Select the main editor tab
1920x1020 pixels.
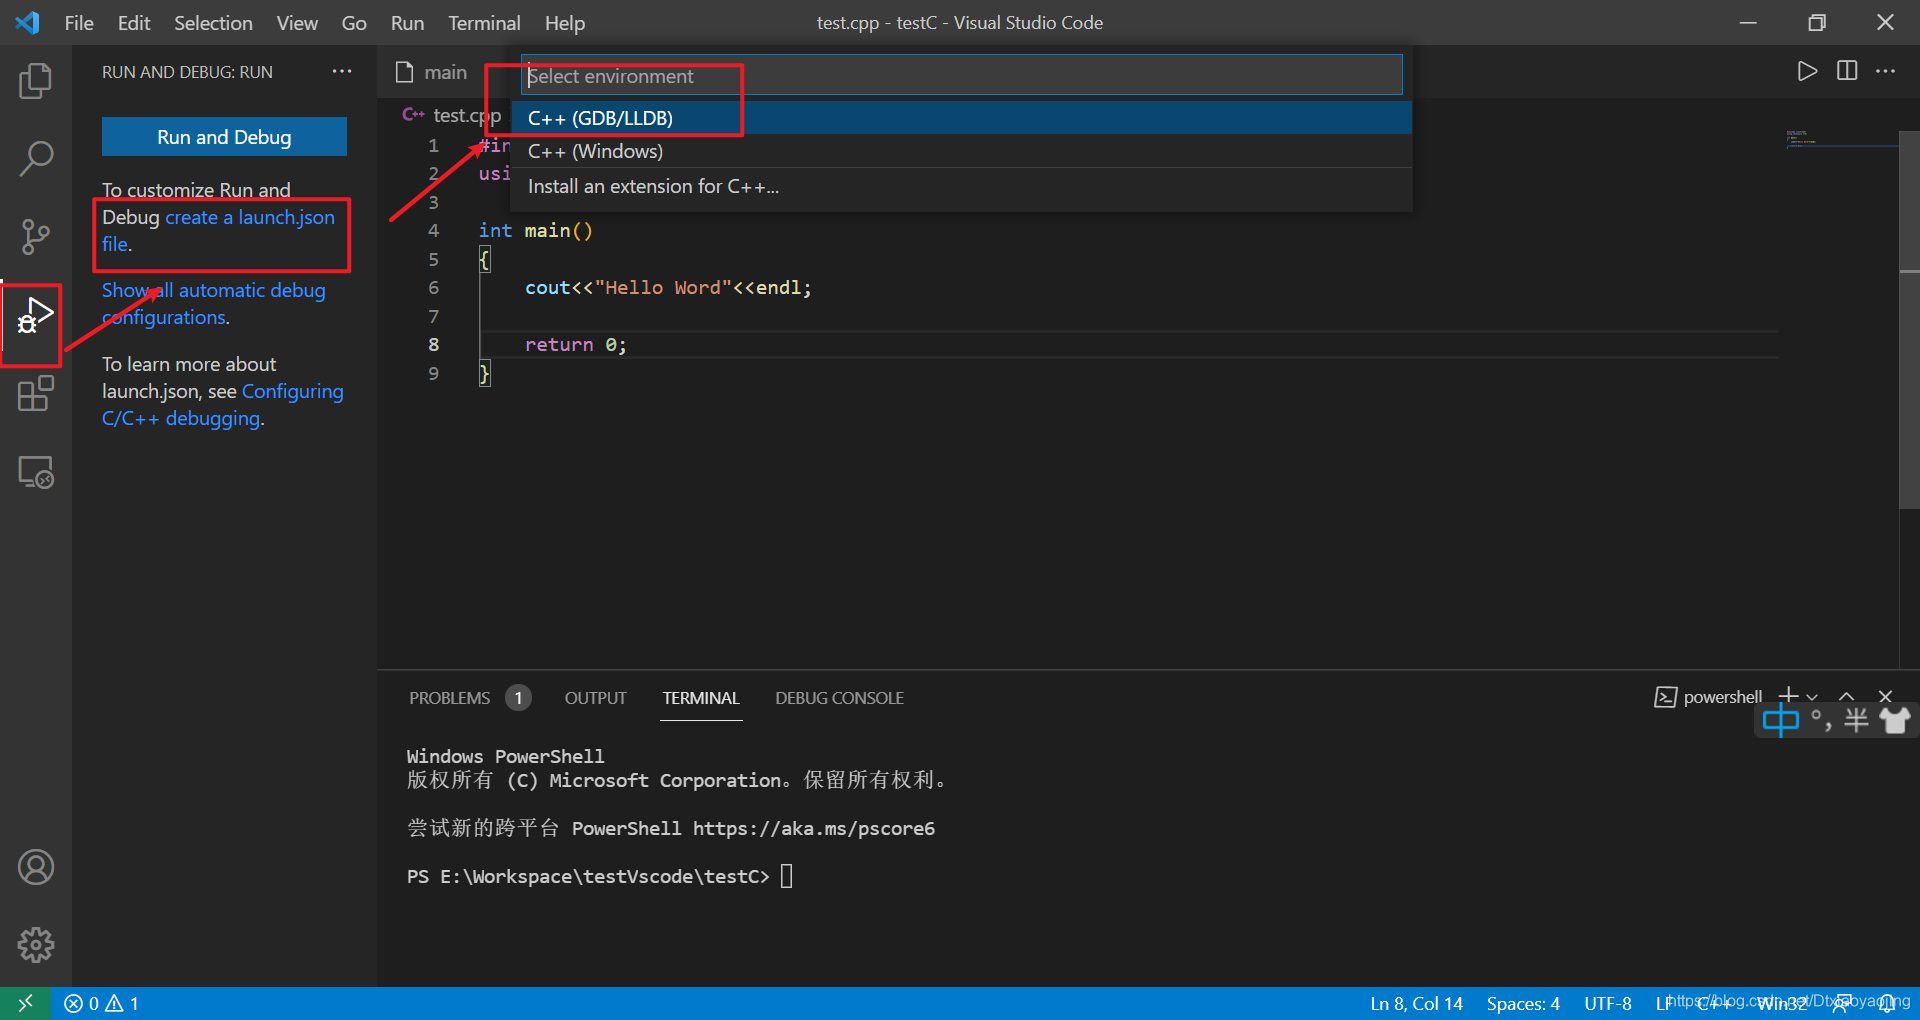432,72
